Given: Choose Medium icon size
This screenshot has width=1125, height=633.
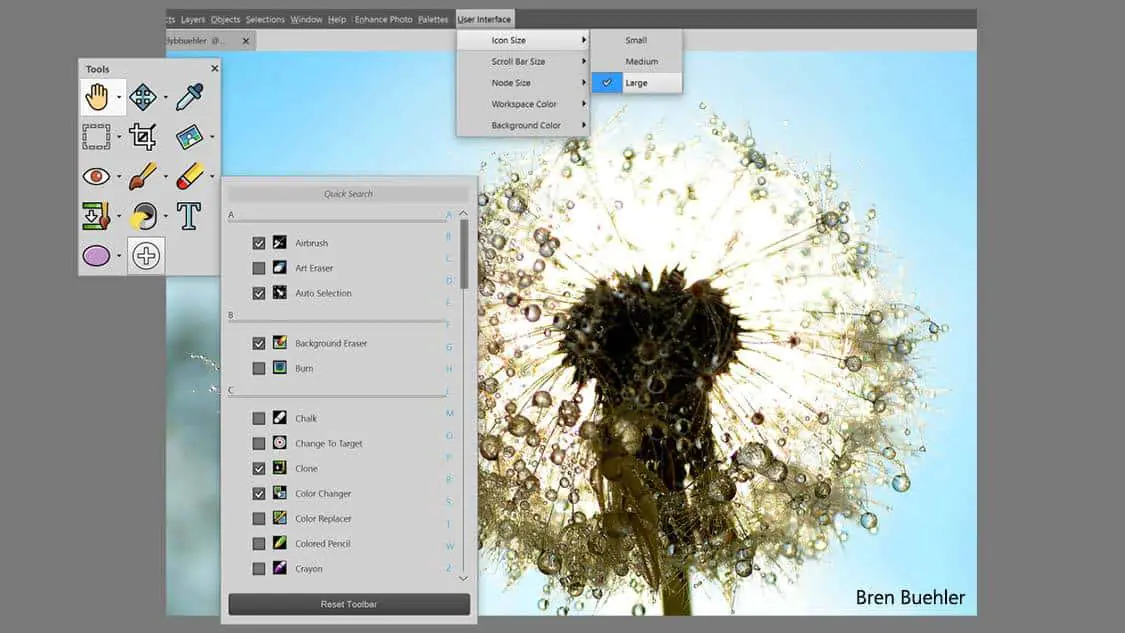Looking at the screenshot, I should click(x=641, y=62).
